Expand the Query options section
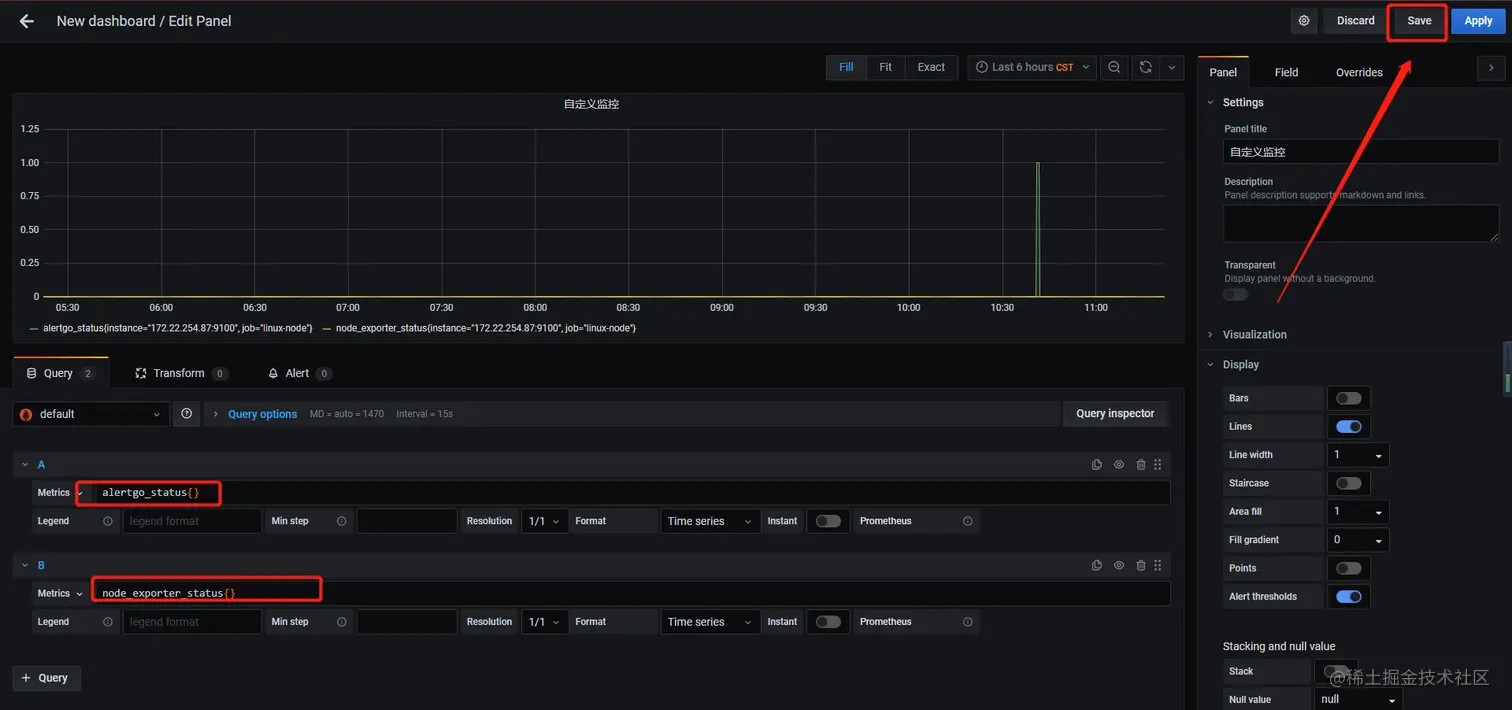 click(262, 414)
